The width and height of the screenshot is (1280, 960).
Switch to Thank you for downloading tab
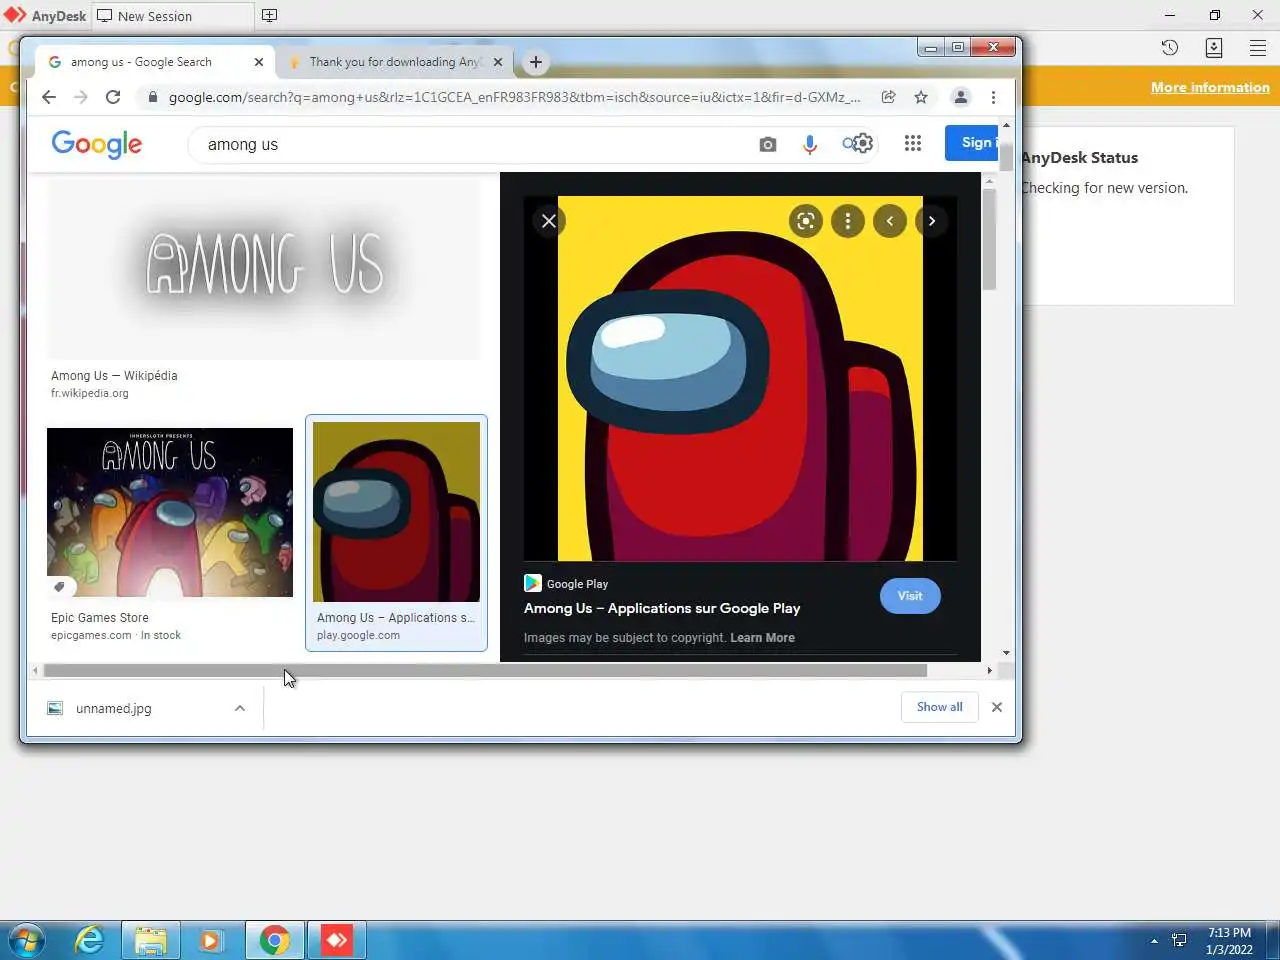point(395,62)
